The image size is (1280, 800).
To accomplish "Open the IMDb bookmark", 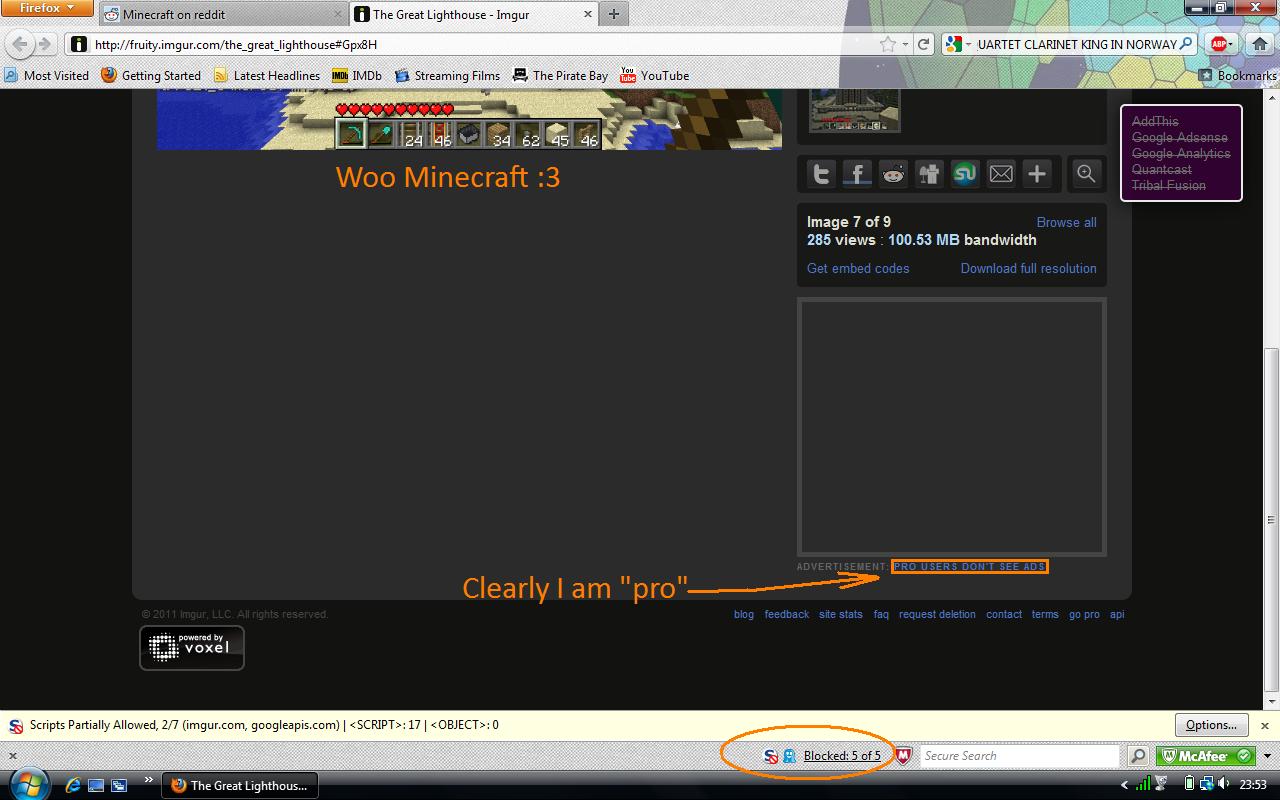I will tap(357, 75).
